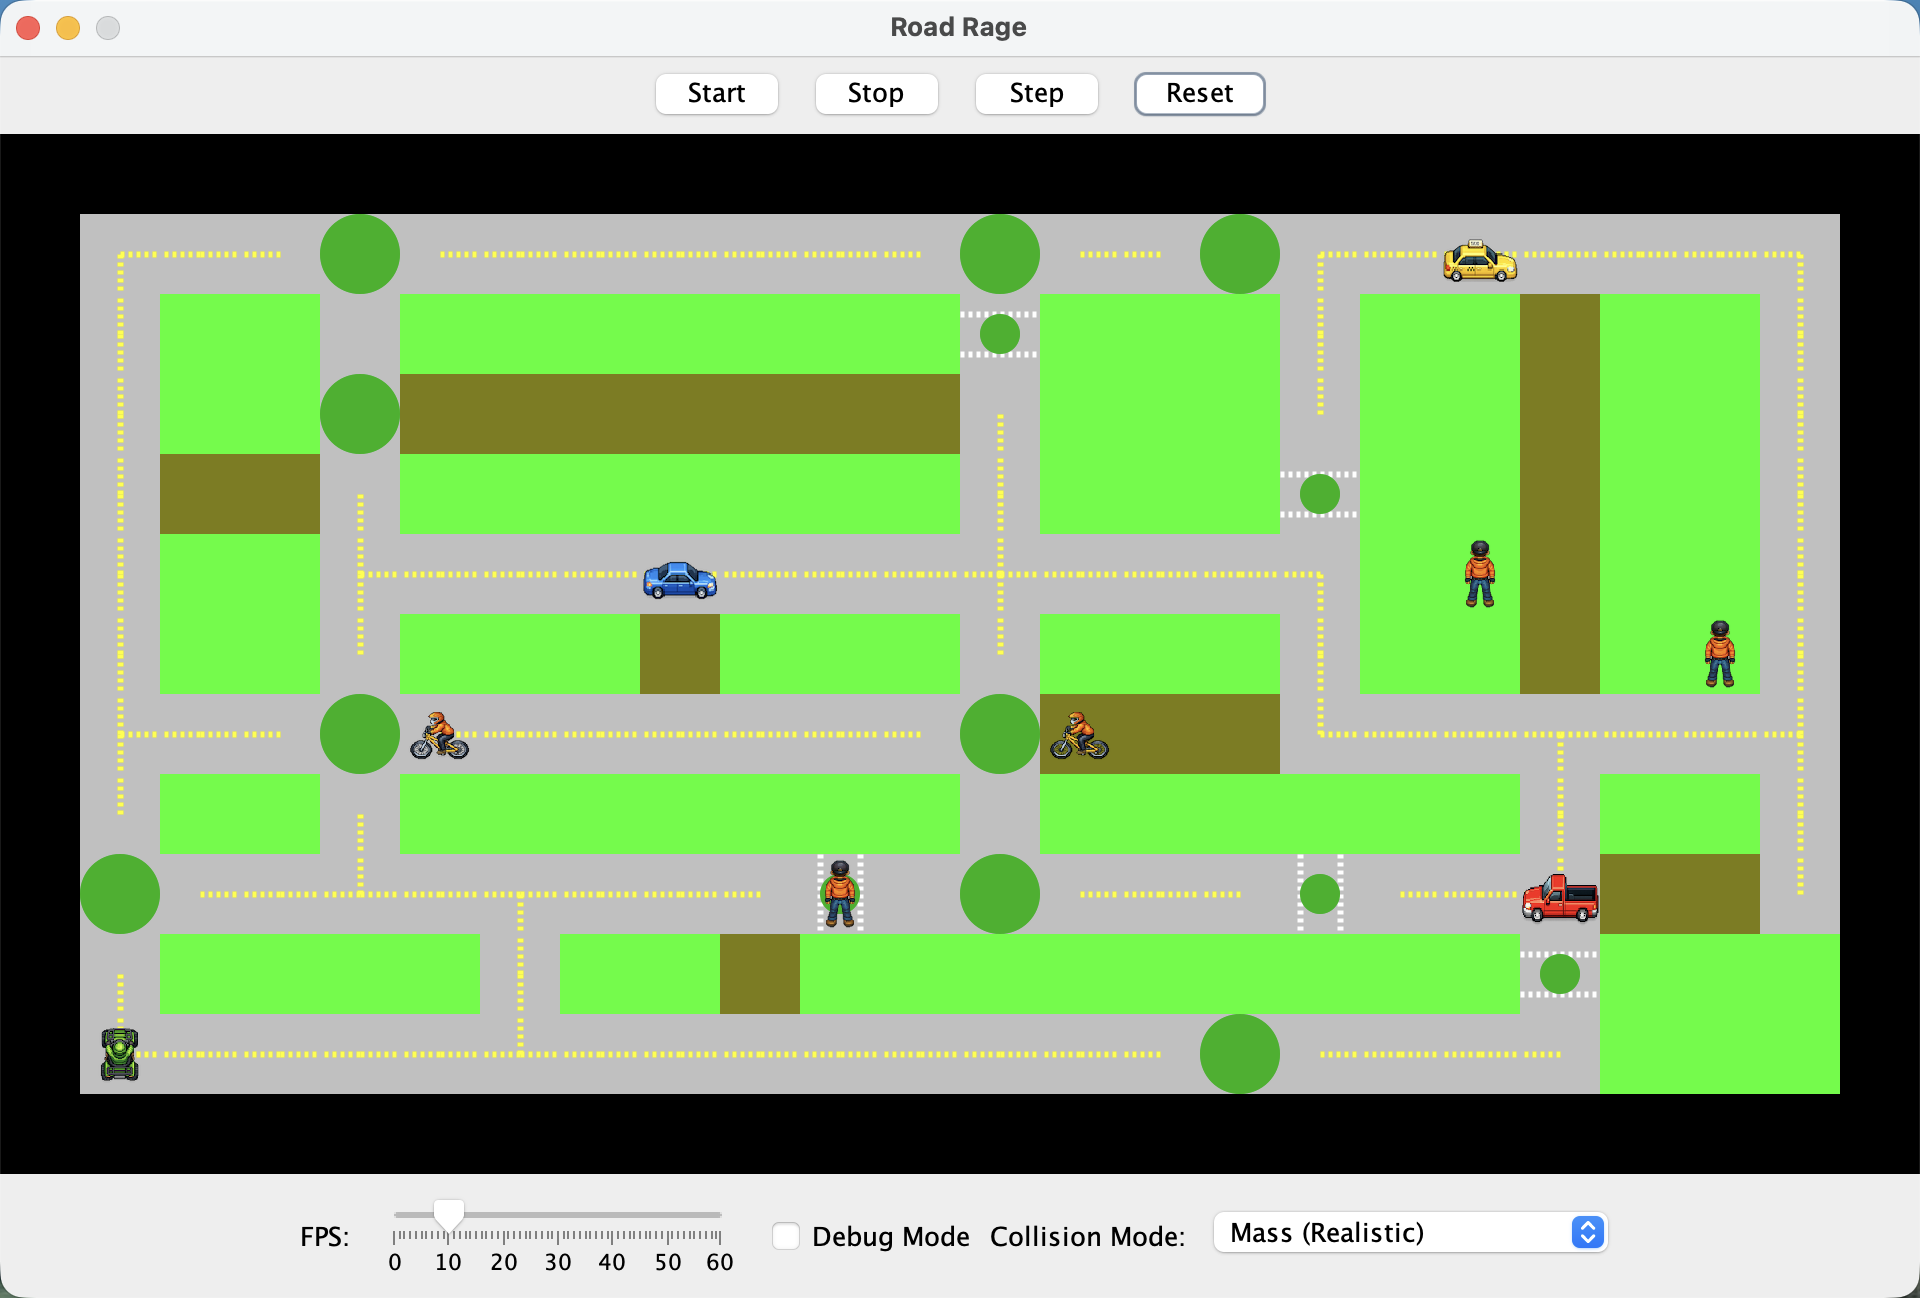The width and height of the screenshot is (1920, 1298).
Task: Click the small tree near the red truck
Action: point(1558,973)
